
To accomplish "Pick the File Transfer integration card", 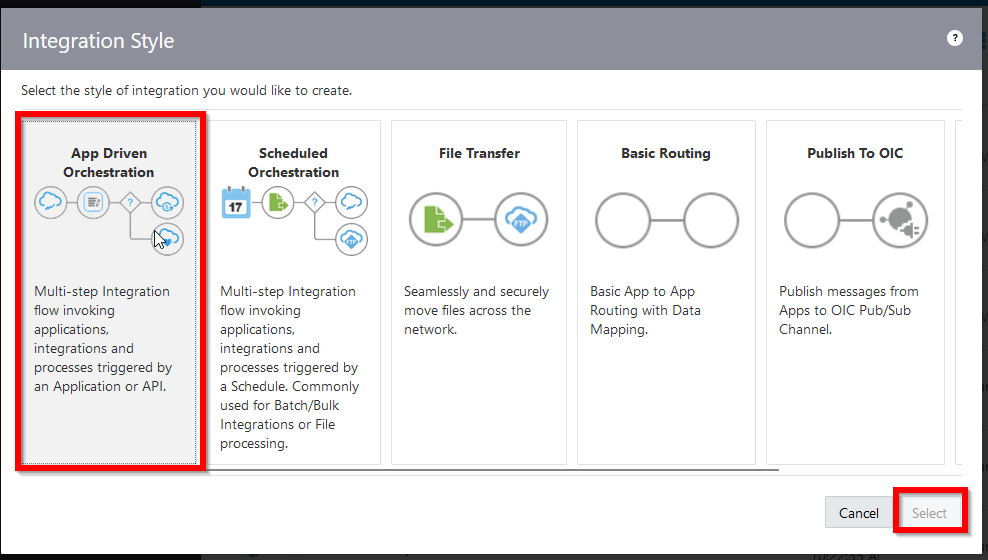I will (x=479, y=292).
